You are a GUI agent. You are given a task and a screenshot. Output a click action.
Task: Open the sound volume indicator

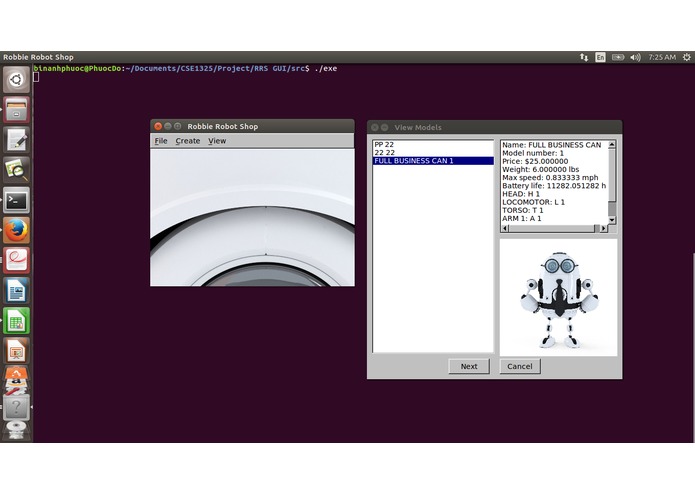coord(636,57)
